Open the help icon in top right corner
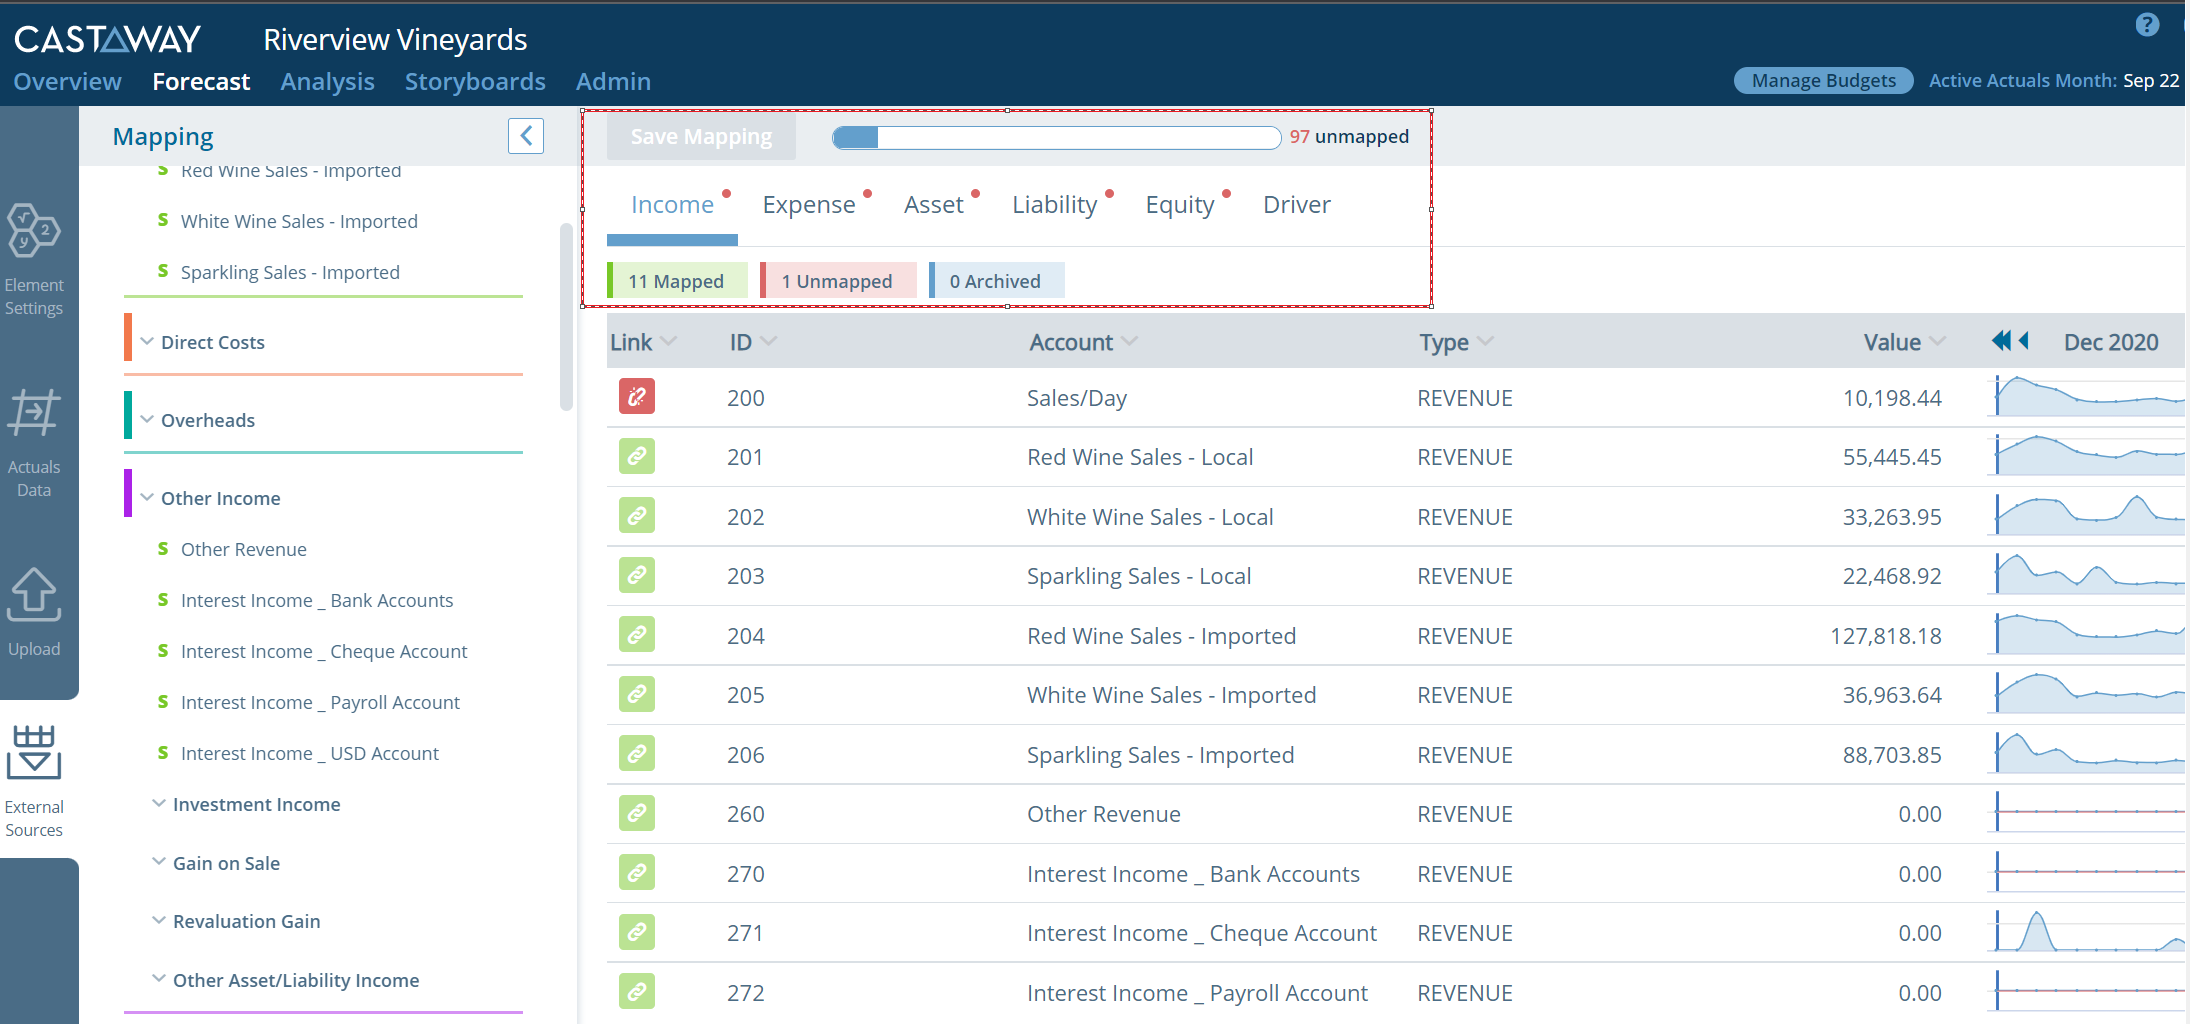Image resolution: width=2190 pixels, height=1024 pixels. [2147, 24]
